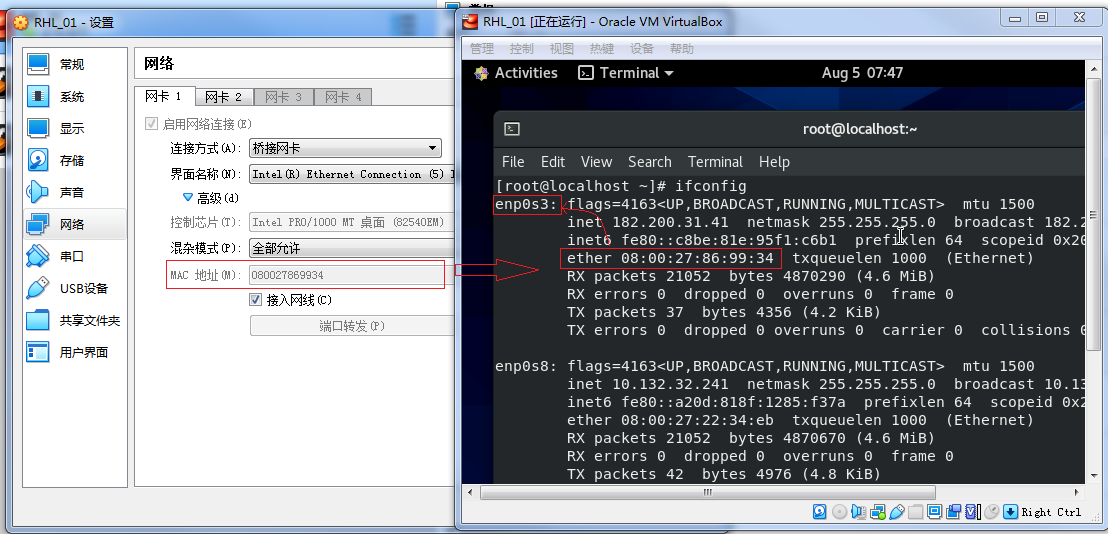The height and width of the screenshot is (534, 1108).
Task: Open the 常规 (General) settings category
Action: pos(73,64)
